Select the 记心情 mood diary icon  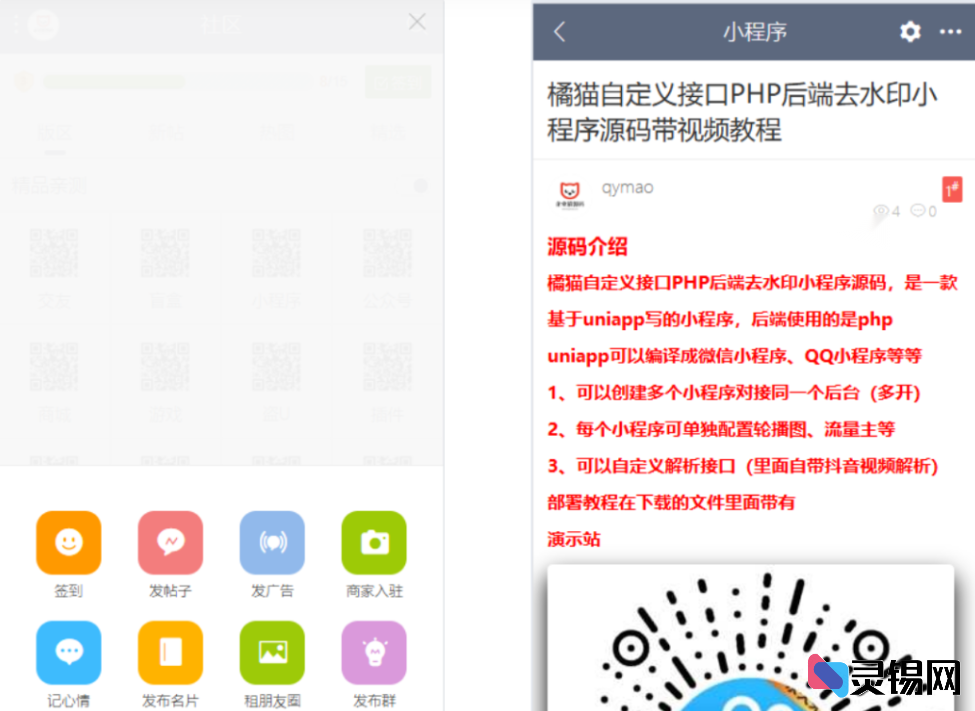68,651
